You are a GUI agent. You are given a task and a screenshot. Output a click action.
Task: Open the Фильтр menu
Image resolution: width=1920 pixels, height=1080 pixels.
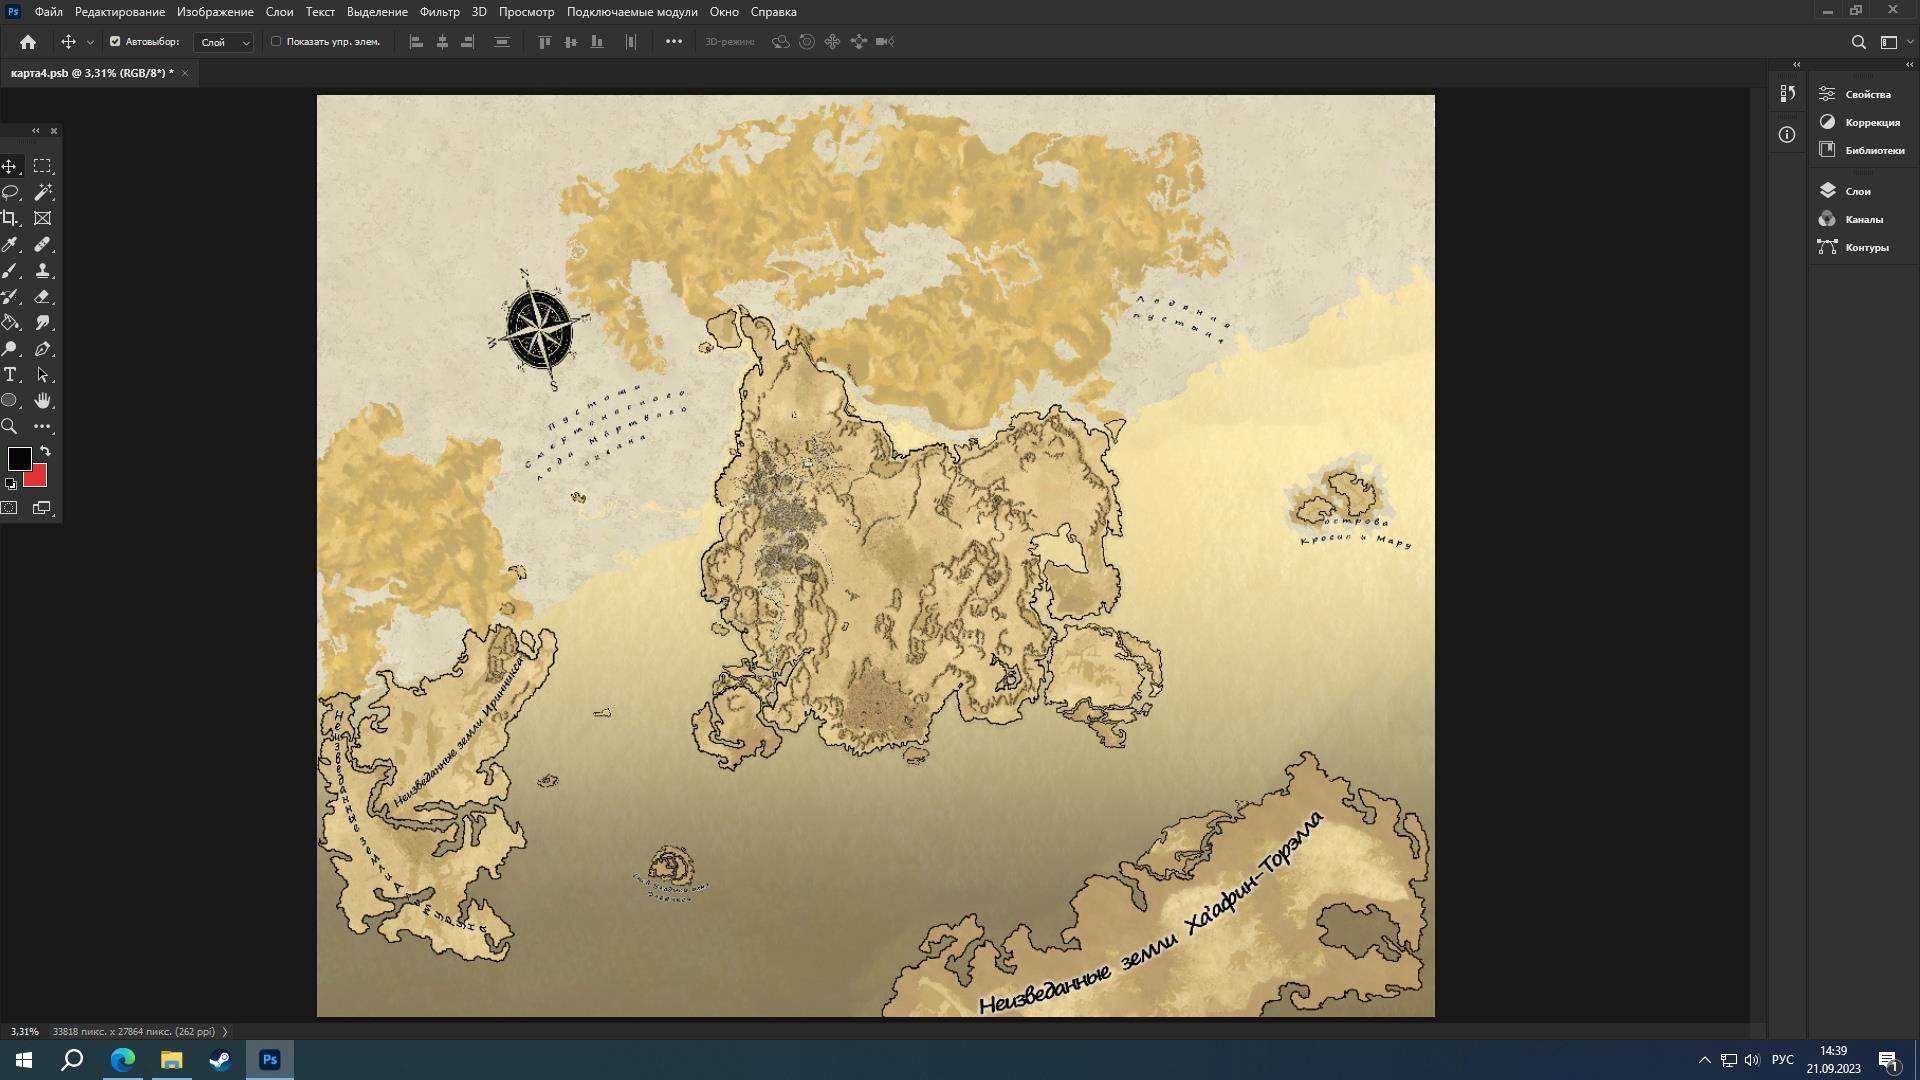[x=439, y=12]
